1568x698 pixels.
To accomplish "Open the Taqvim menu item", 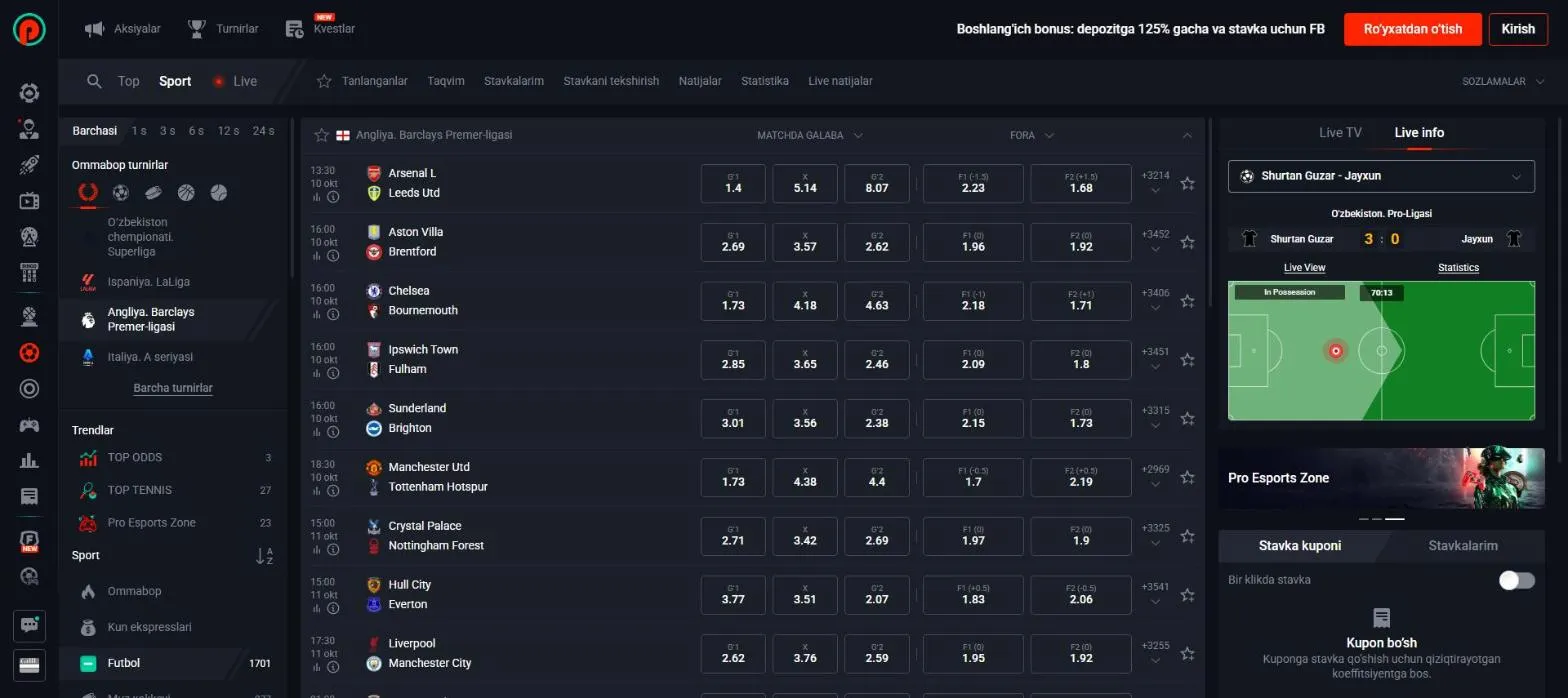I will (x=446, y=81).
